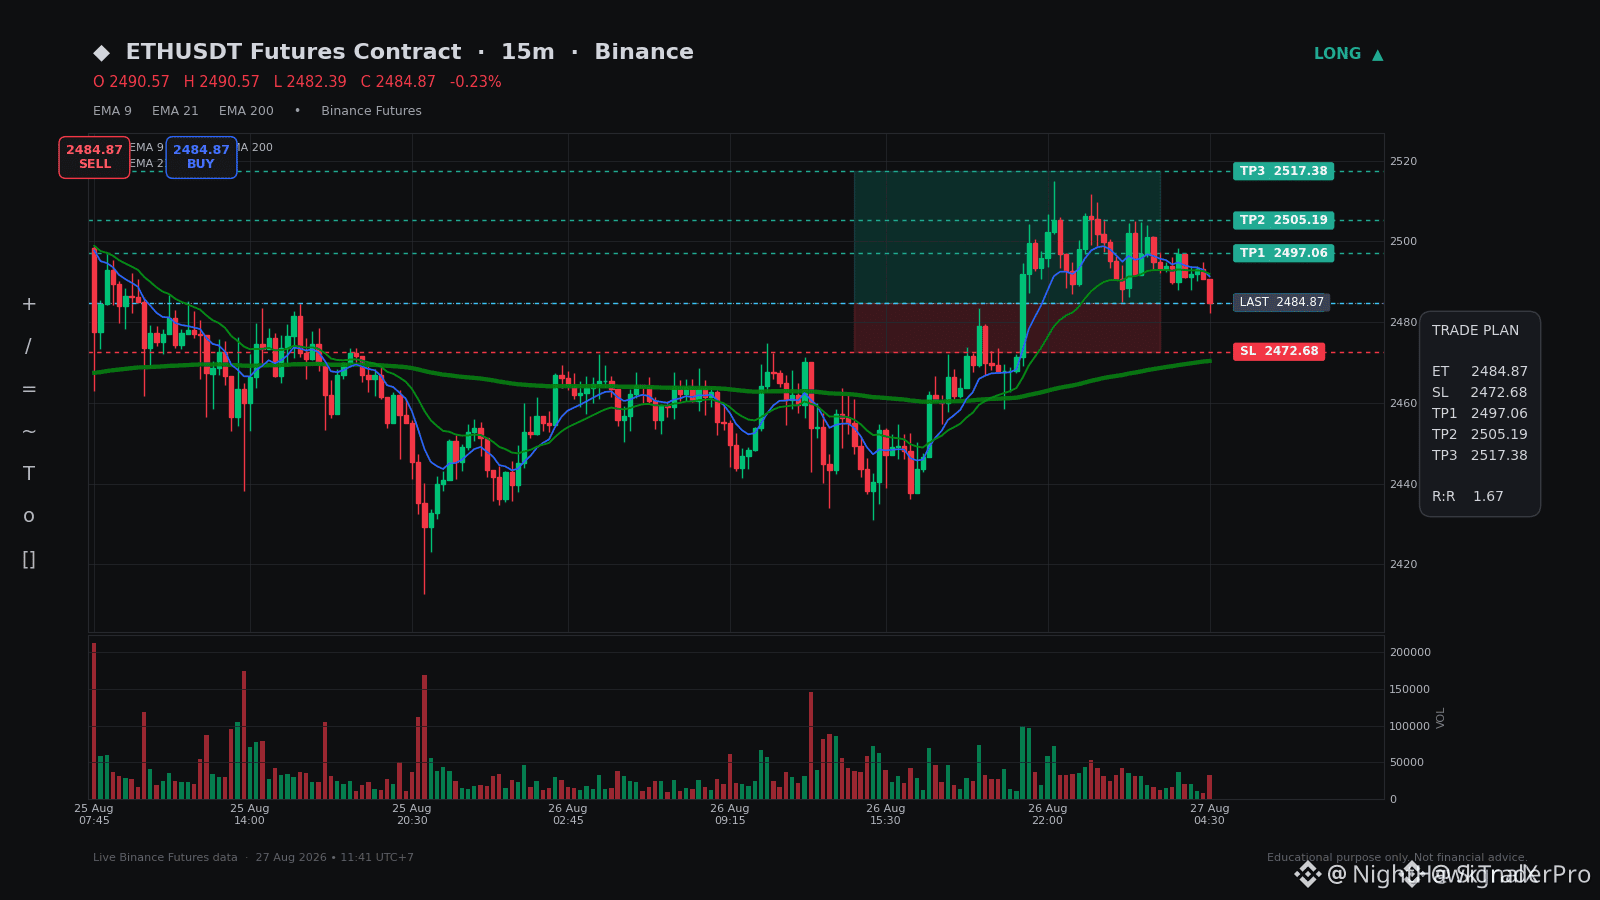Screen dimensions: 1600x900
Task: Click the open value O 2490.57
Action: click(x=131, y=82)
